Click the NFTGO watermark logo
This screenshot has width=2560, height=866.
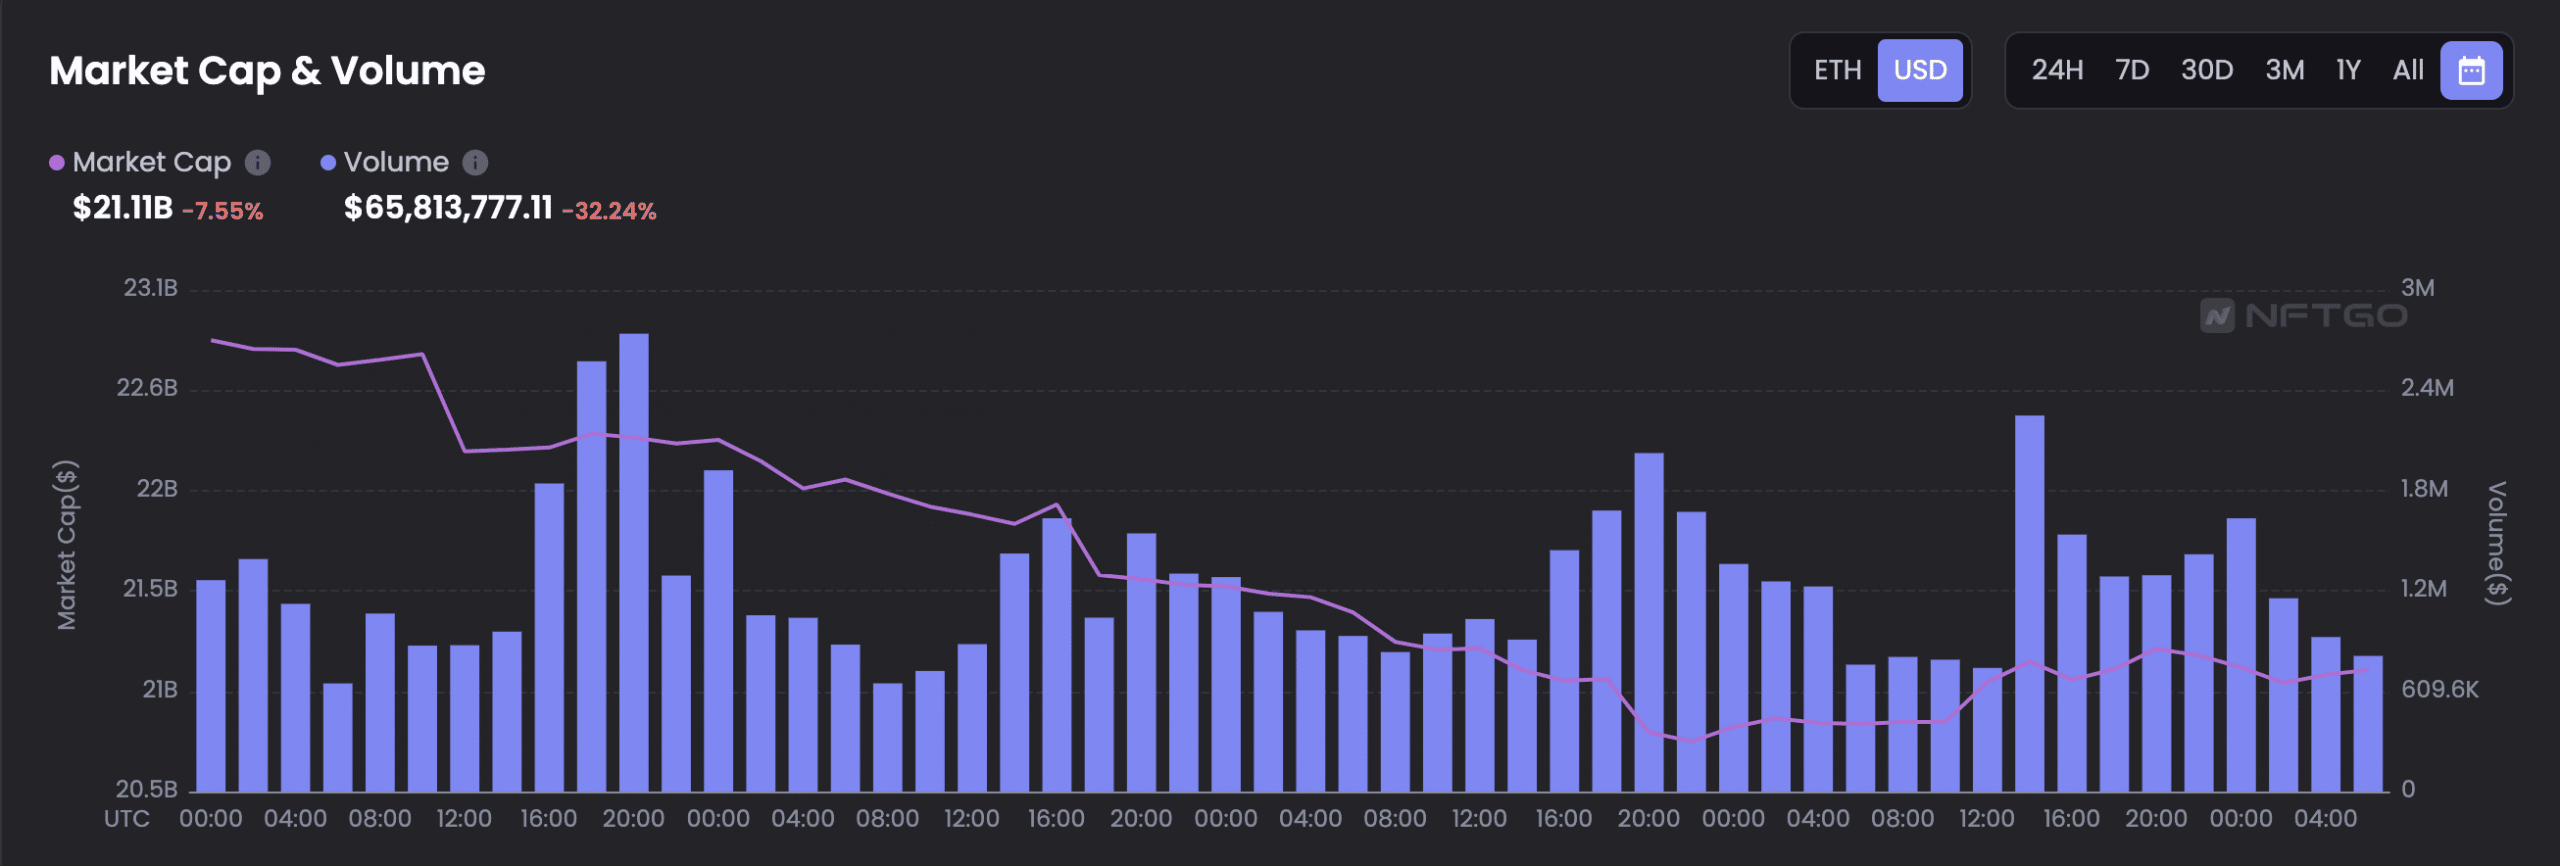point(2304,316)
